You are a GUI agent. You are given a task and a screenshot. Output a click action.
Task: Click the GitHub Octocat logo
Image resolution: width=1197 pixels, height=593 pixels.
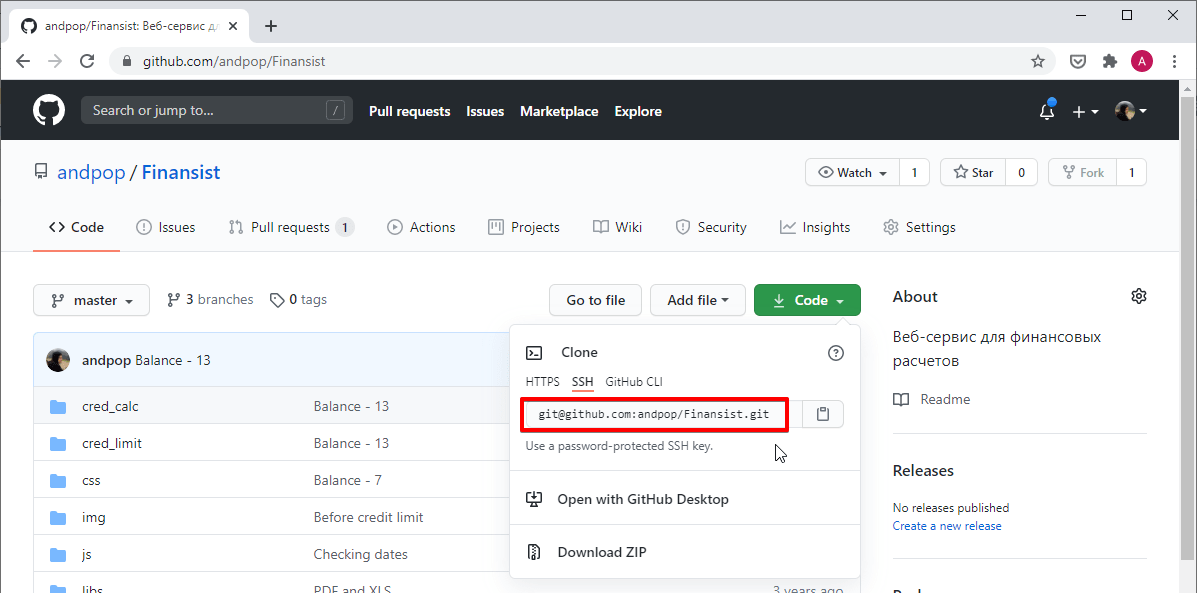coord(49,111)
